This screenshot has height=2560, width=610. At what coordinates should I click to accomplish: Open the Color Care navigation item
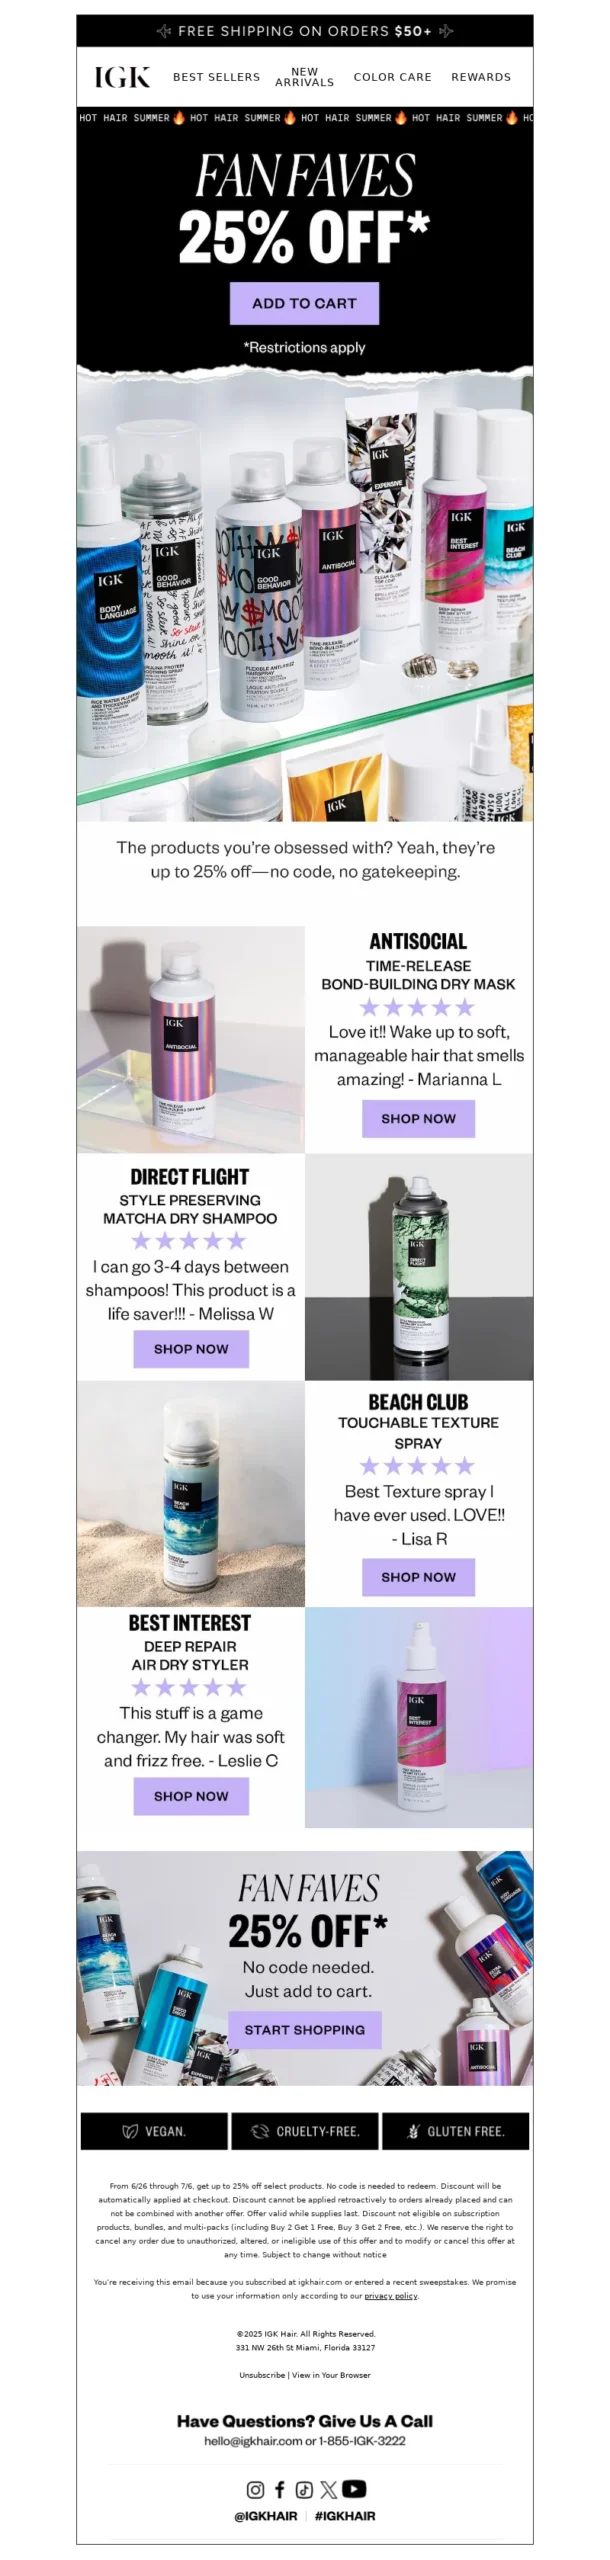pos(392,77)
